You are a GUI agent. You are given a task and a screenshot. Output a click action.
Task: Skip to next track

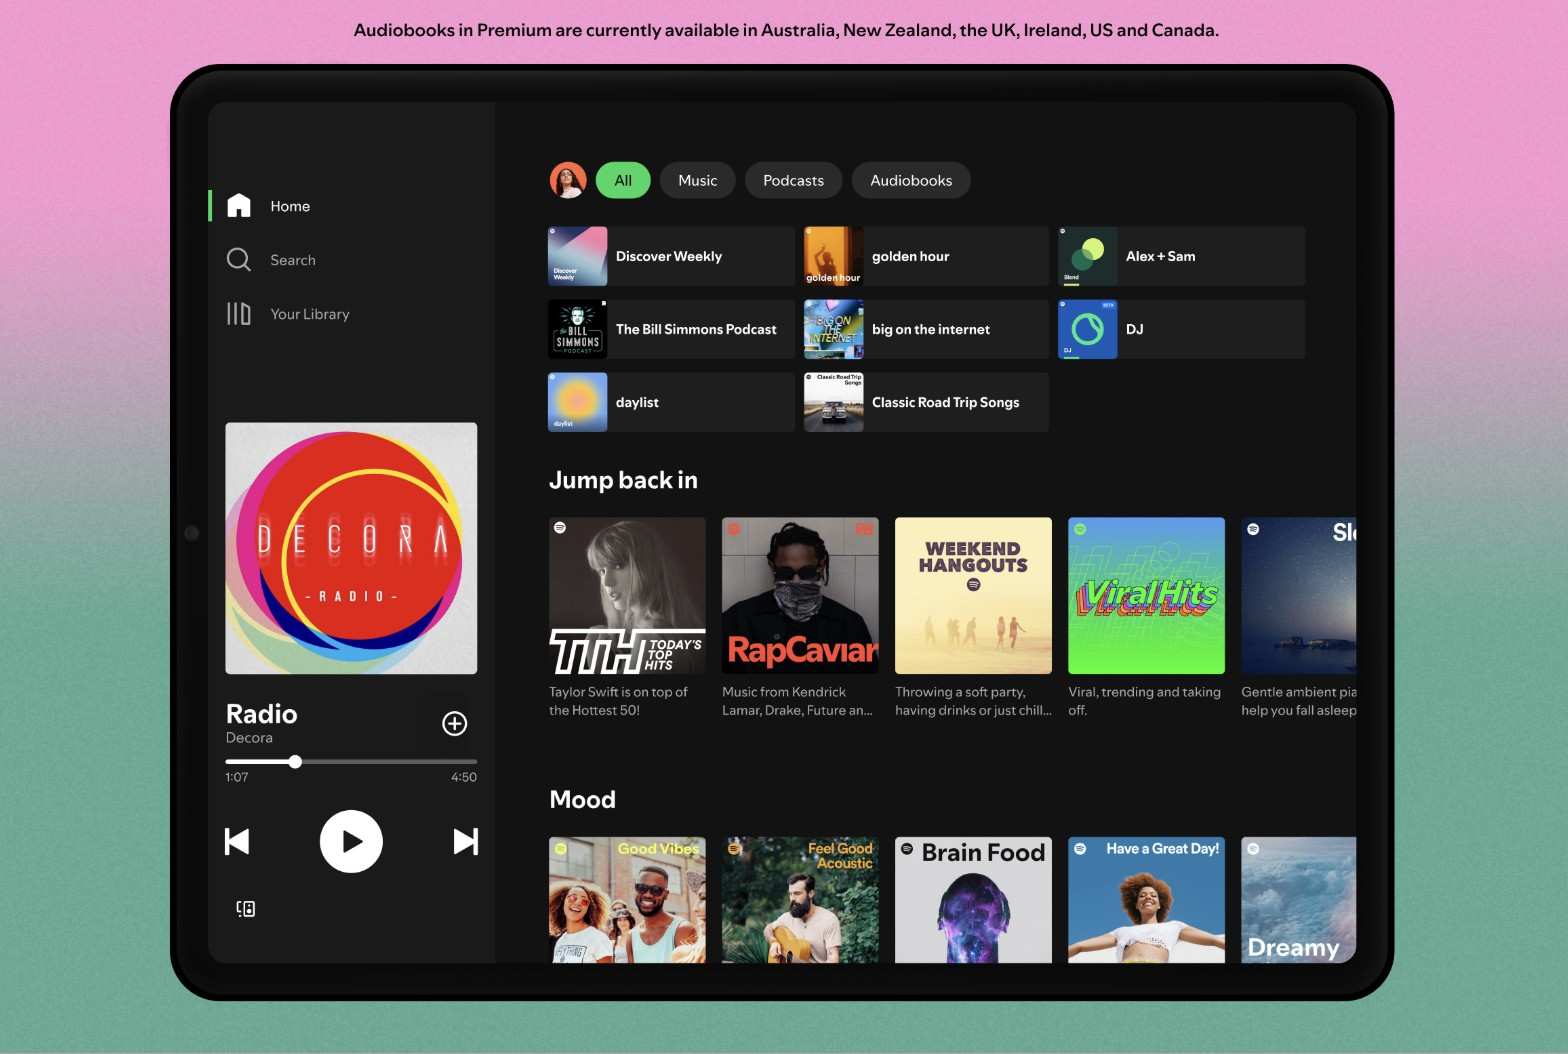coord(466,841)
